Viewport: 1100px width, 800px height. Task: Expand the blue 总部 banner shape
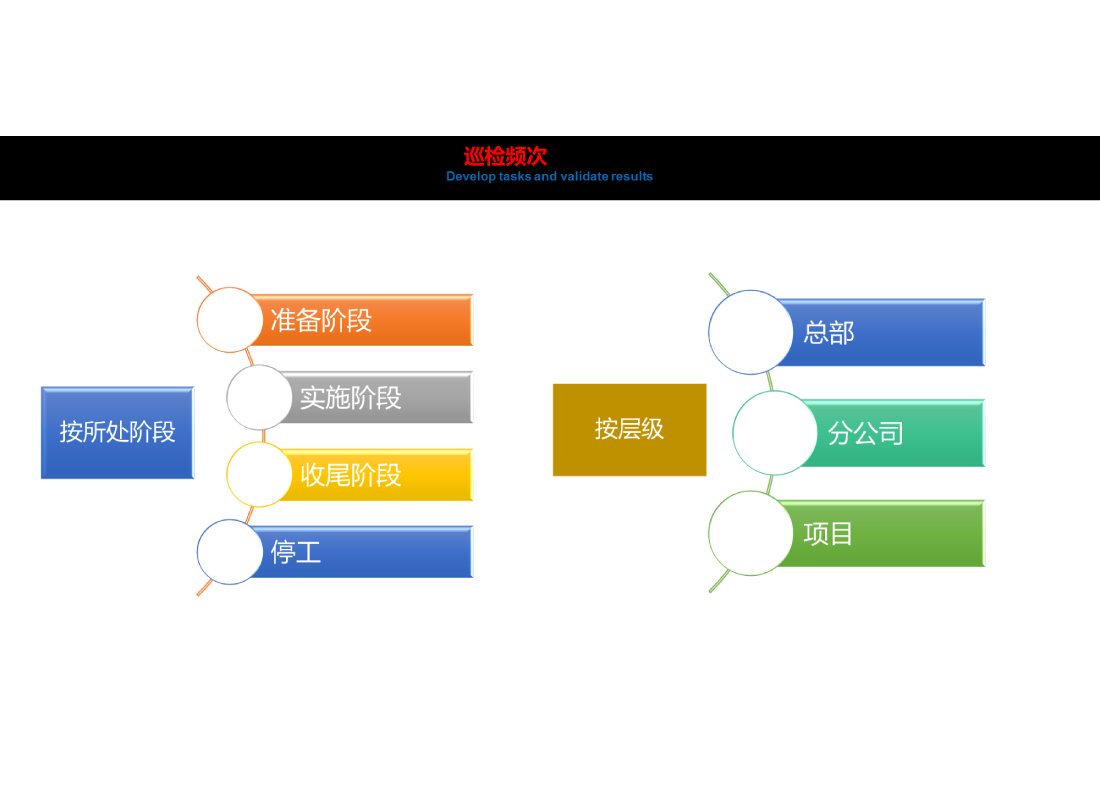point(890,332)
